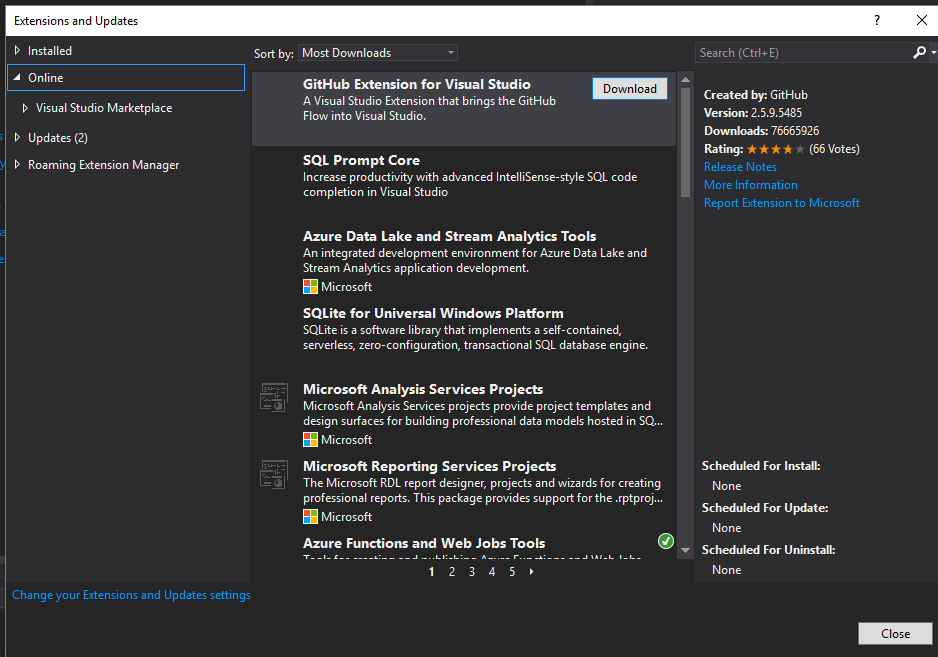Image resolution: width=938 pixels, height=657 pixels.
Task: Click the Scheduled For Update heading
Action: [x=765, y=507]
